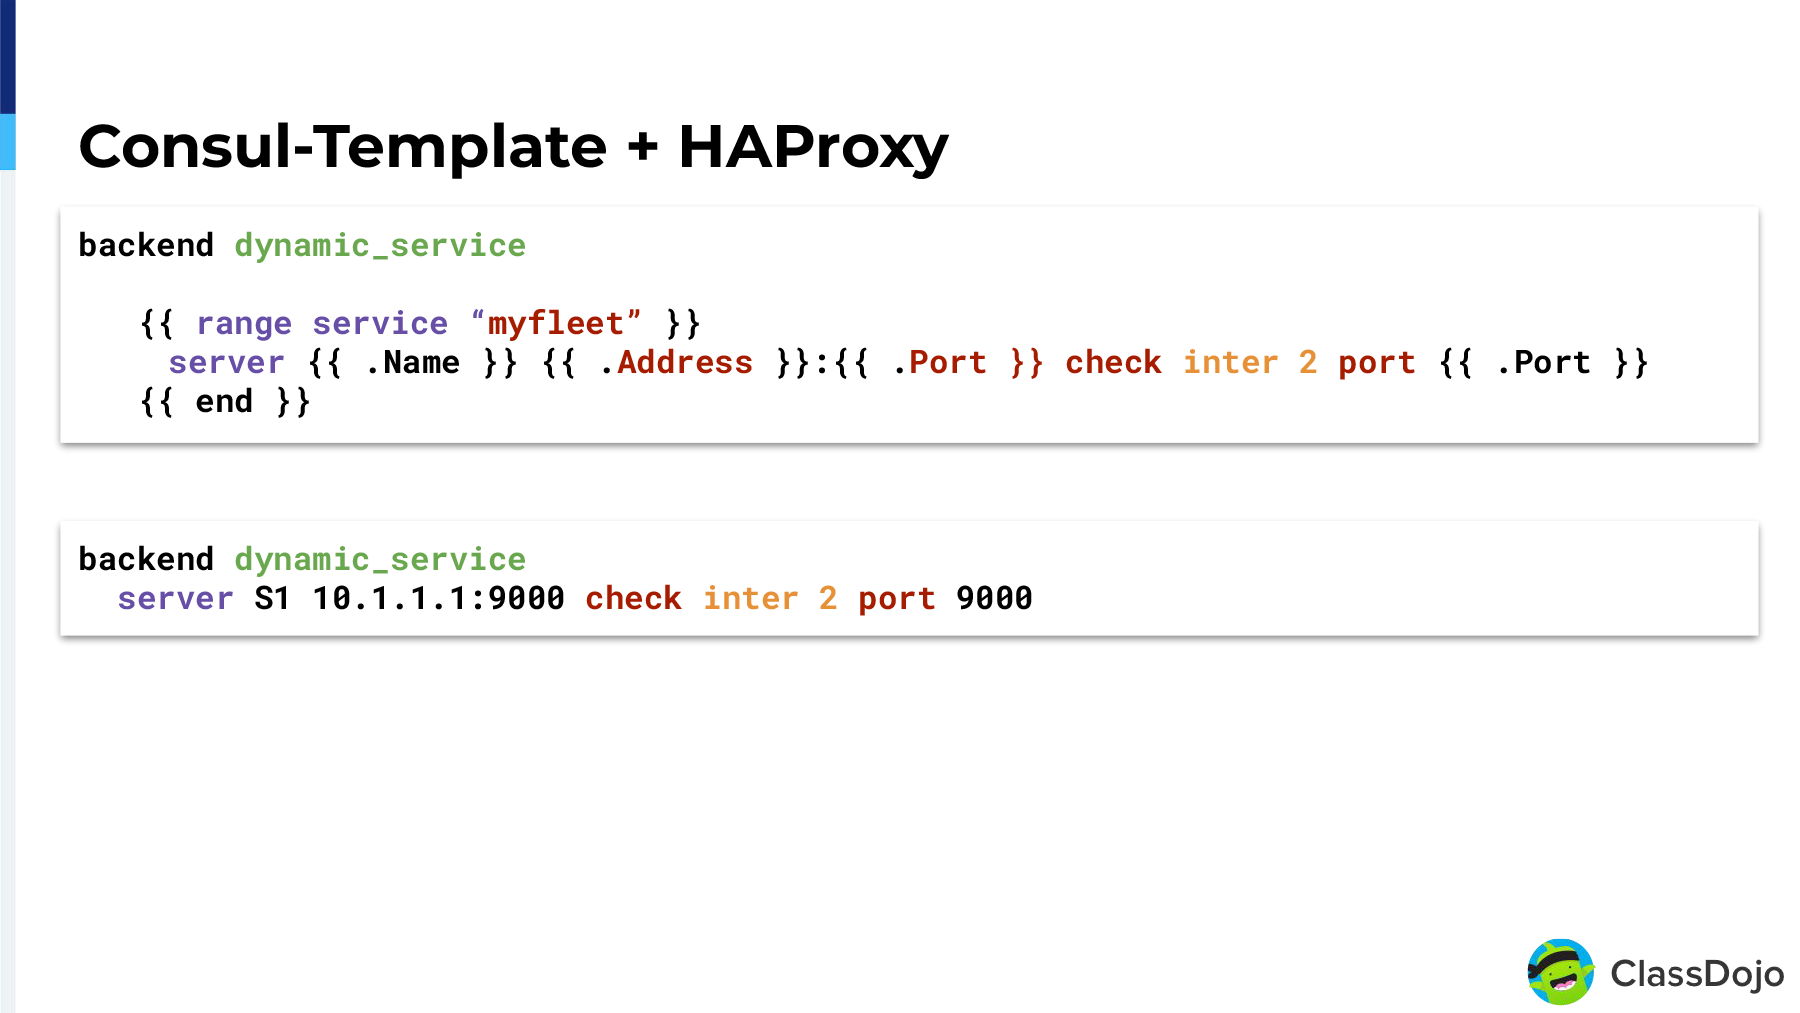Click the 'backend' keyword in the top block
The height and width of the screenshot is (1013, 1800).
pos(146,245)
